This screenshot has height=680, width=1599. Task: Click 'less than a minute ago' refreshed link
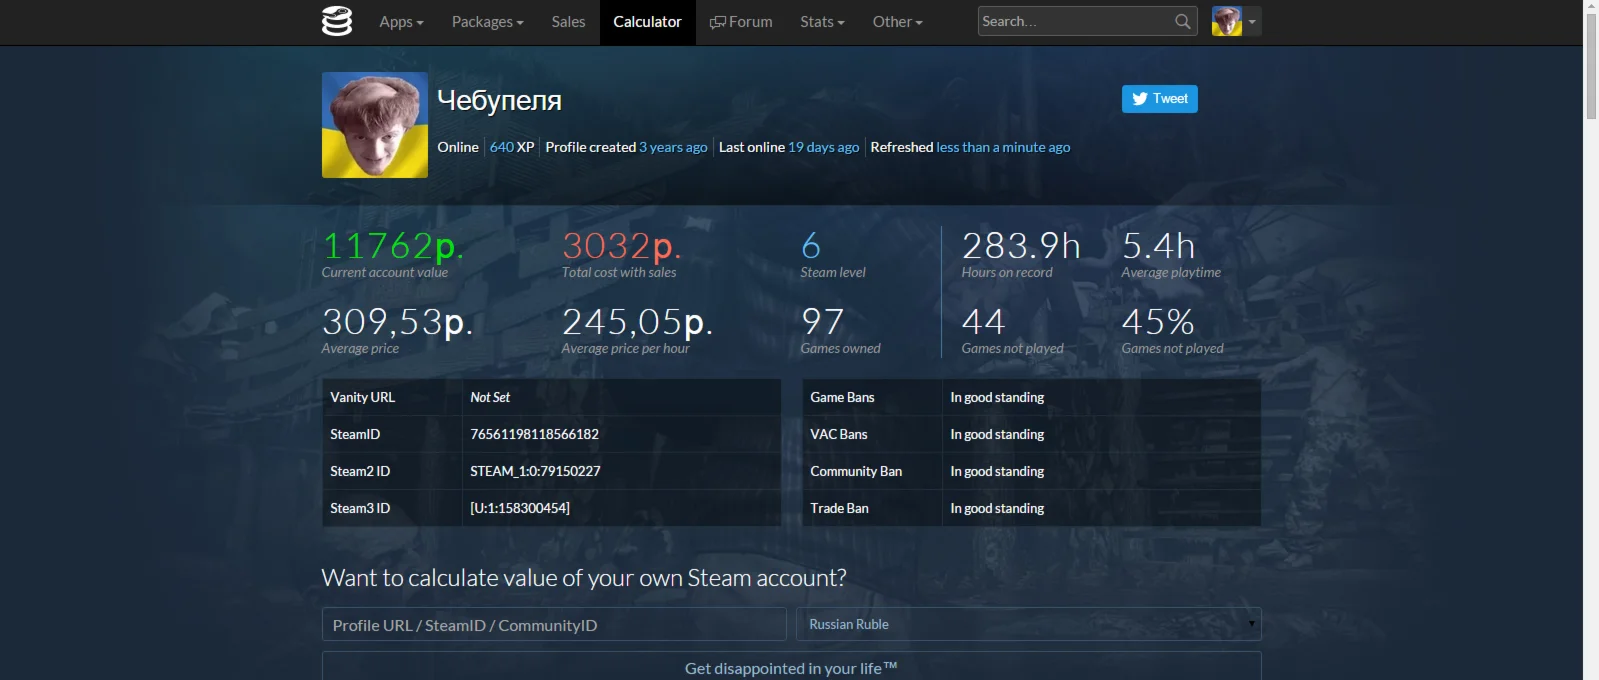1003,147
